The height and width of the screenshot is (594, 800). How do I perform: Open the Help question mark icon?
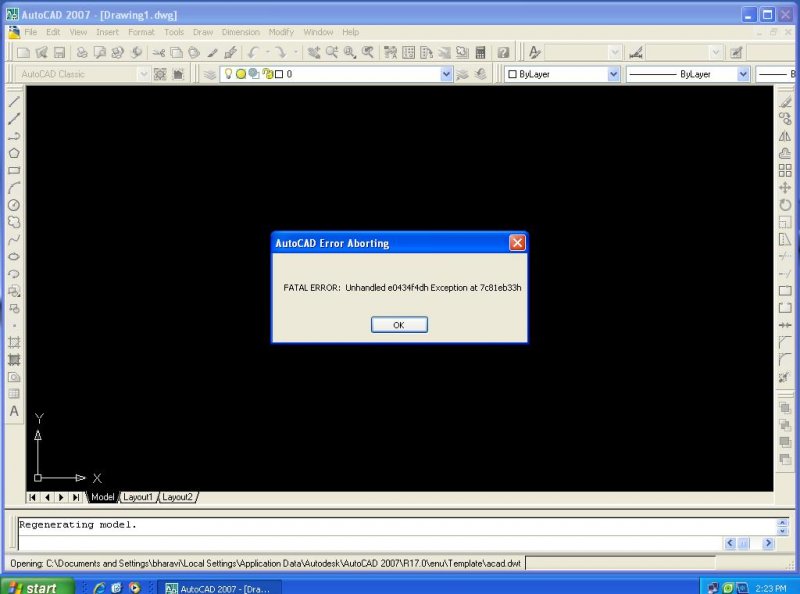click(x=503, y=52)
